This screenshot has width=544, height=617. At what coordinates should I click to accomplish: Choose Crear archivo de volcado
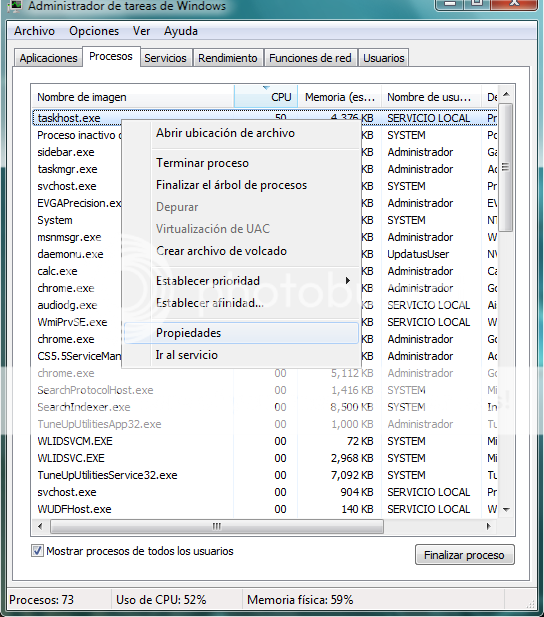tap(241, 251)
